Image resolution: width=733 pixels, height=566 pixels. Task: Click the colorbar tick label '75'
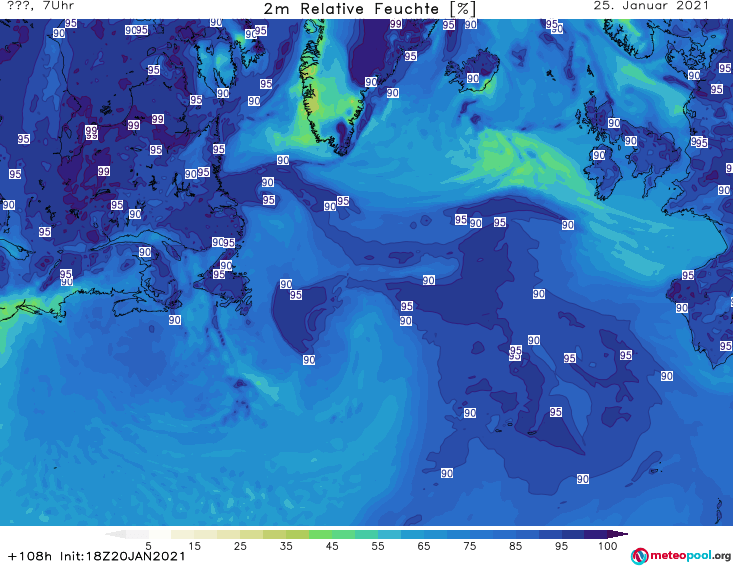[469, 546]
